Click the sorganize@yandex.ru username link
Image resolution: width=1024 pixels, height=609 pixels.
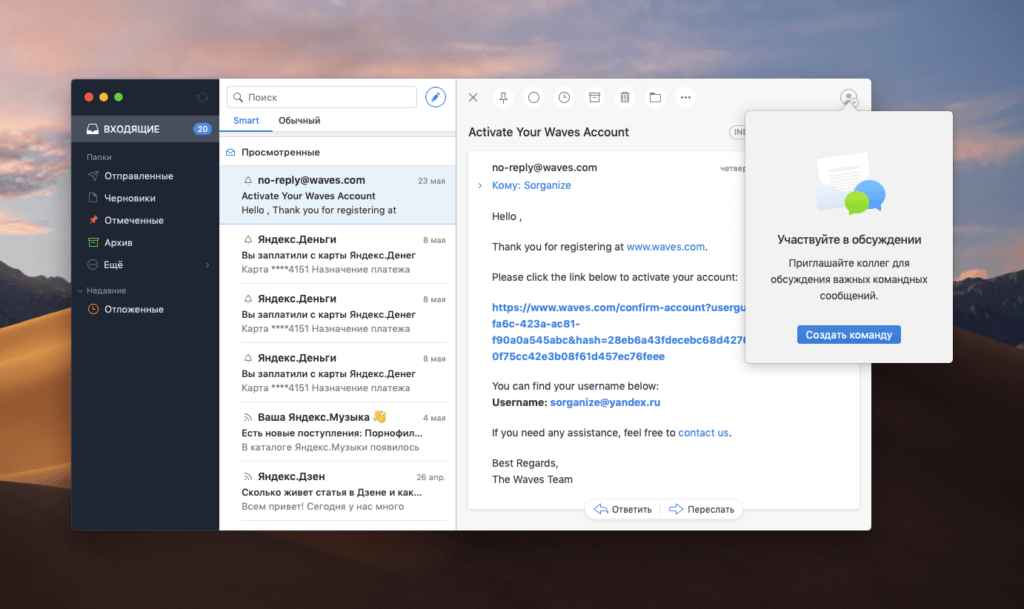(605, 402)
